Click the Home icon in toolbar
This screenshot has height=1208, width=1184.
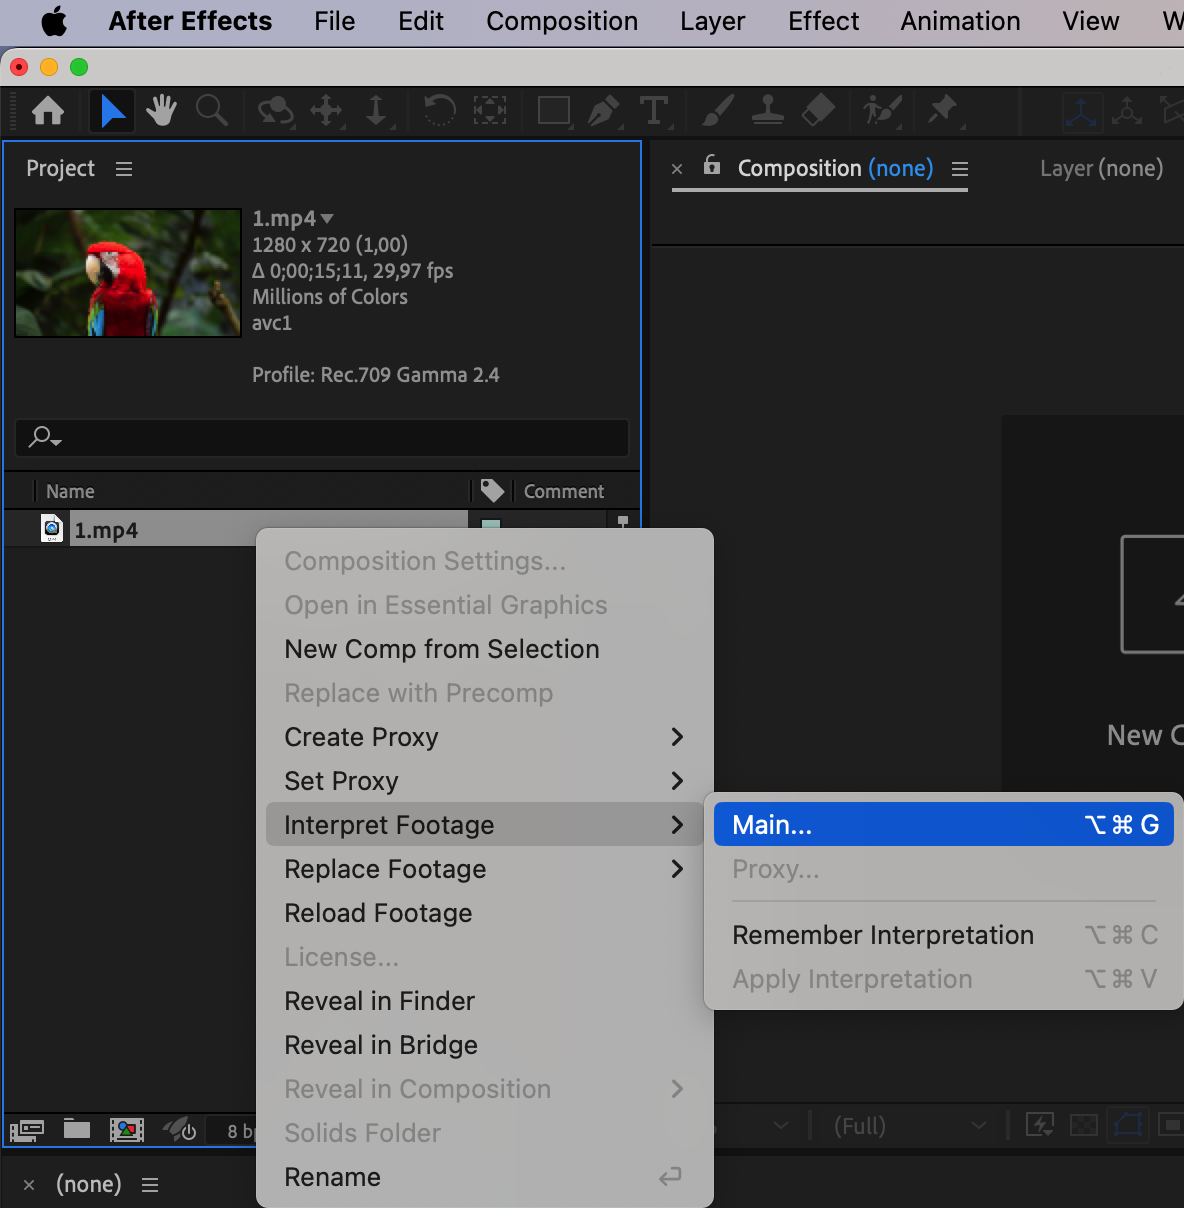pyautogui.click(x=48, y=111)
